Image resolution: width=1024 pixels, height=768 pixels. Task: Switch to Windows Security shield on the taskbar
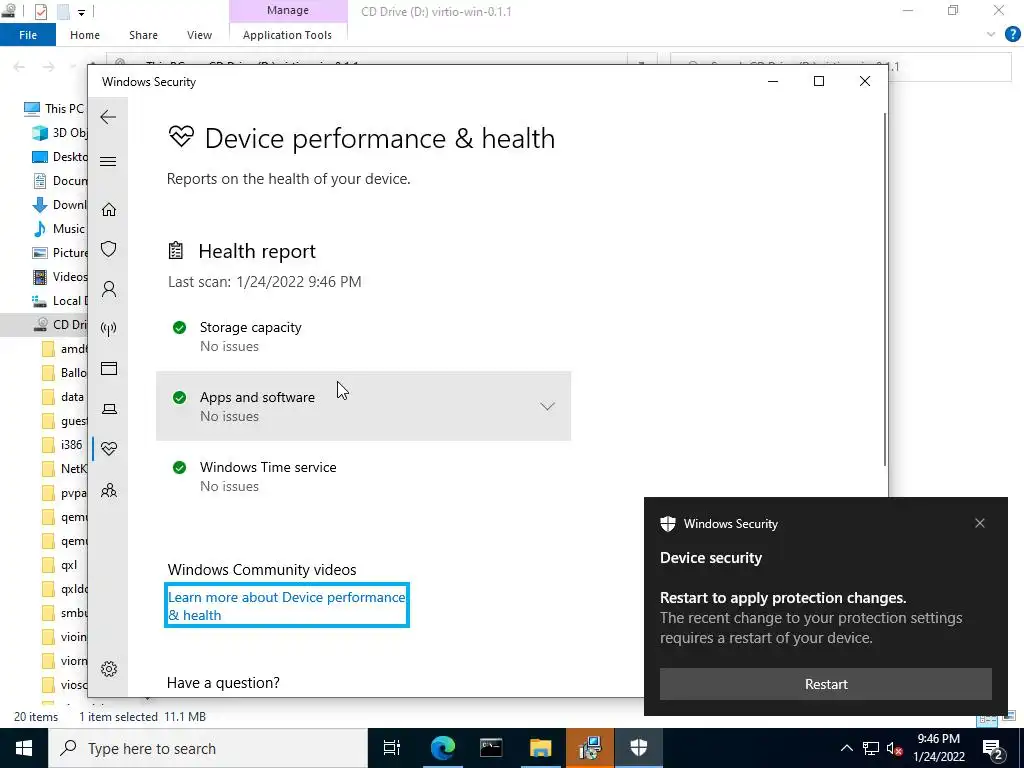click(639, 748)
